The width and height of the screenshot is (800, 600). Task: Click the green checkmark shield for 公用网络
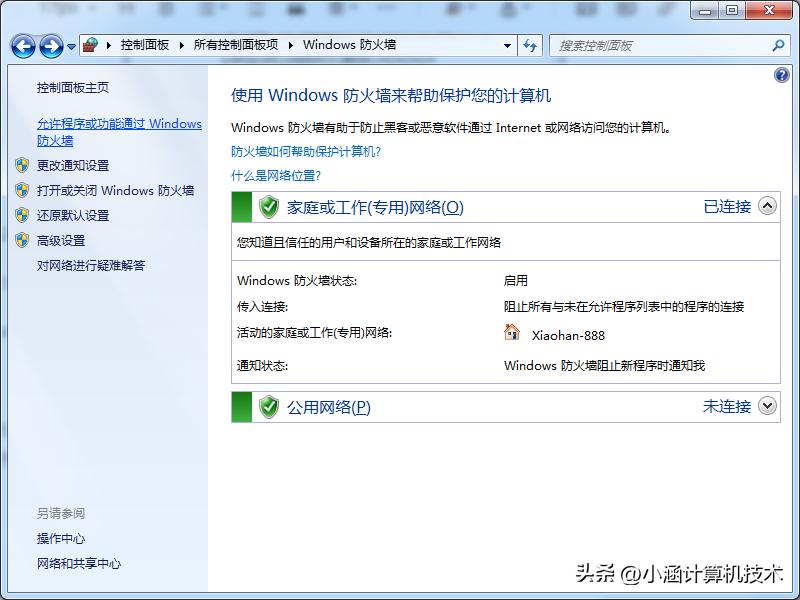click(x=268, y=407)
